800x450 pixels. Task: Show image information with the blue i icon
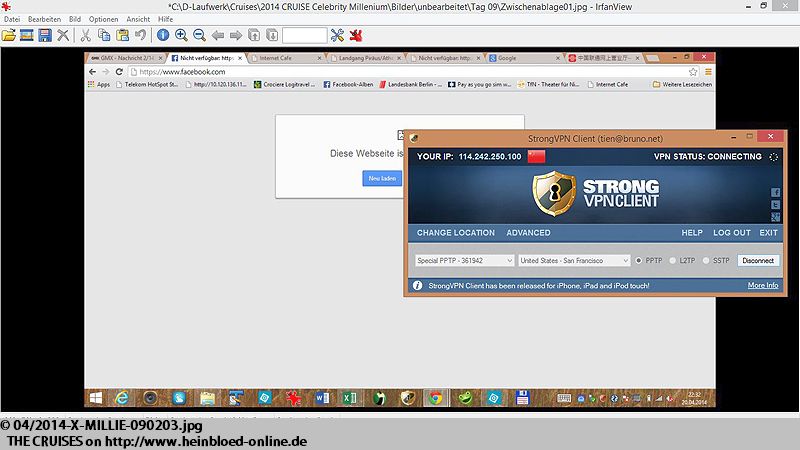coord(163,35)
